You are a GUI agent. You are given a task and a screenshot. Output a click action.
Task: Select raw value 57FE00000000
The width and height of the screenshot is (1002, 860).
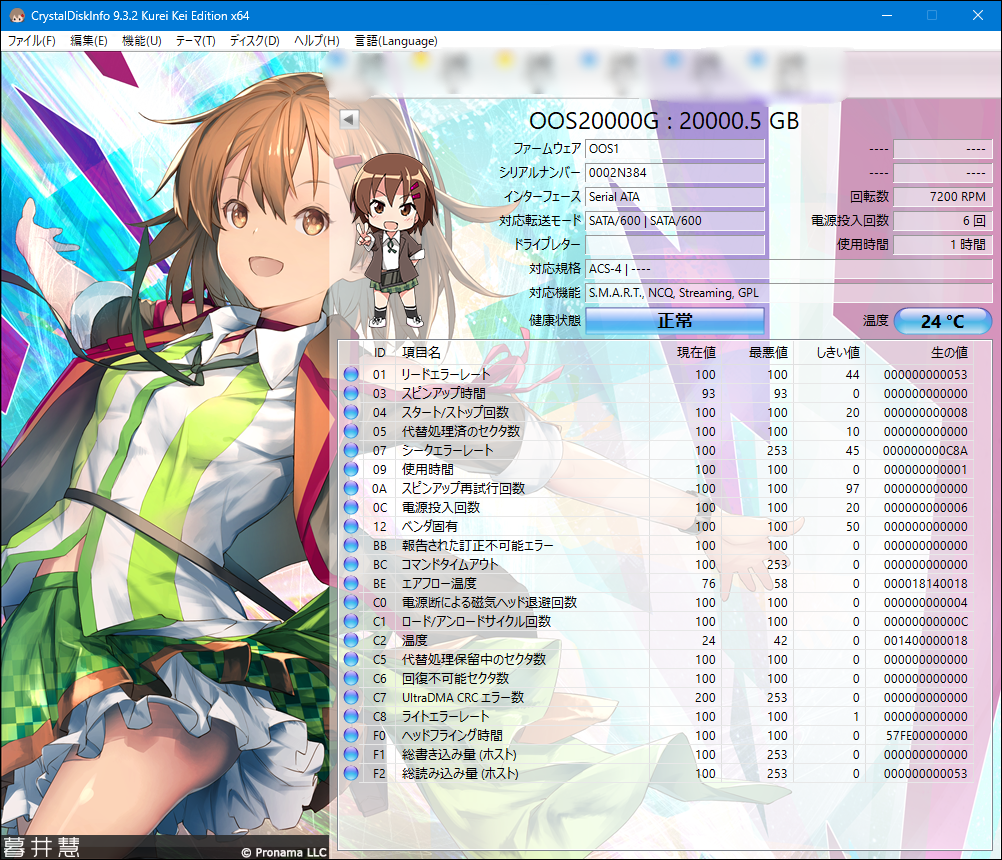[x=926, y=735]
